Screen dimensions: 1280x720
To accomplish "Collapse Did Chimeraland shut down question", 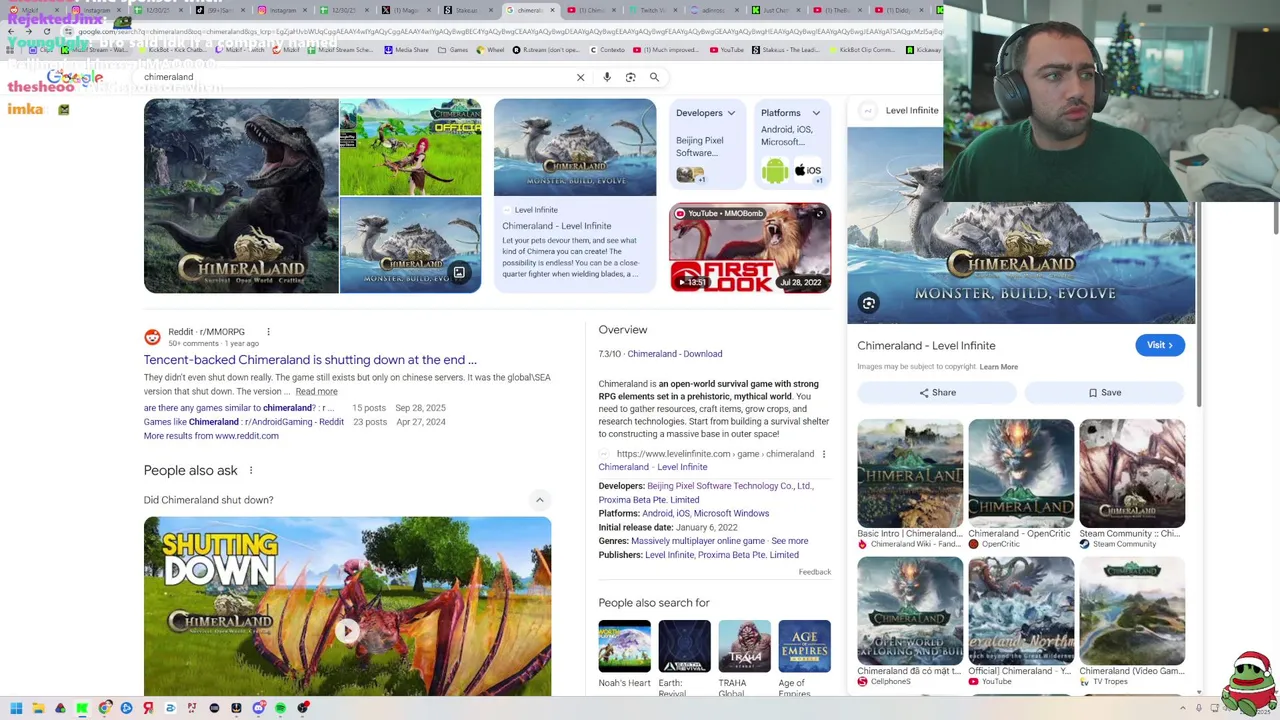I will (539, 500).
